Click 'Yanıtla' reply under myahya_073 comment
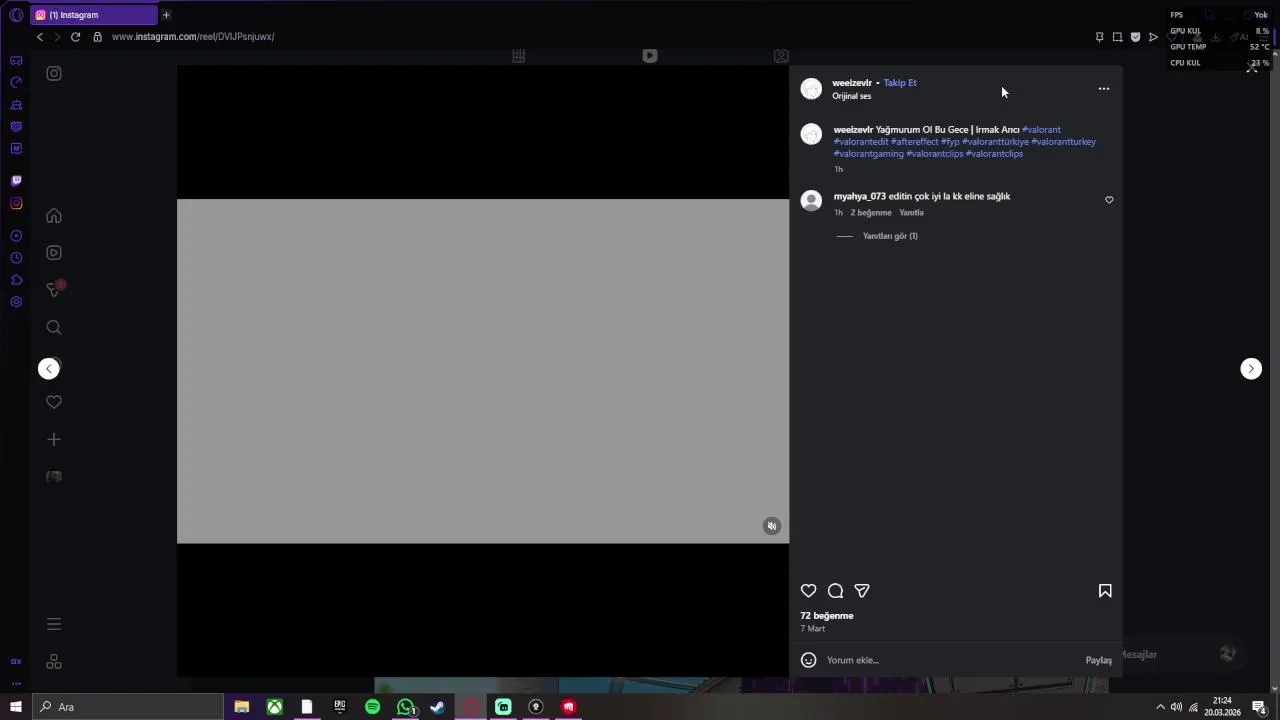 coord(911,213)
